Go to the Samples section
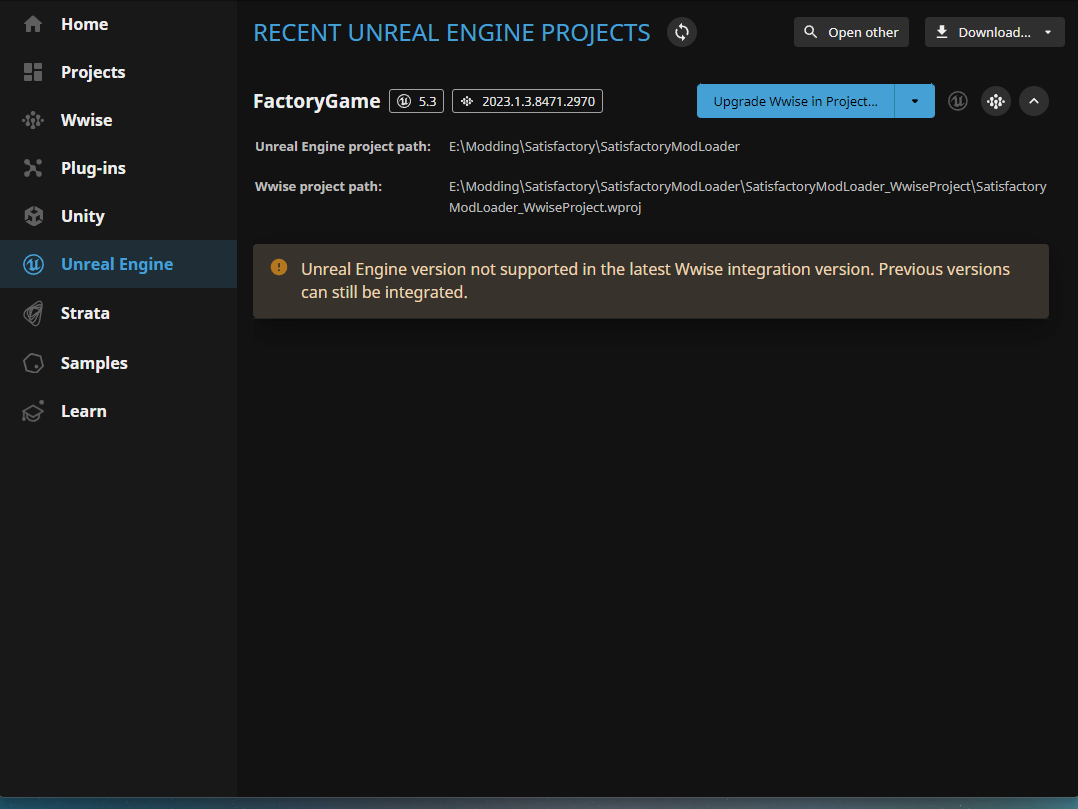 (x=118, y=363)
